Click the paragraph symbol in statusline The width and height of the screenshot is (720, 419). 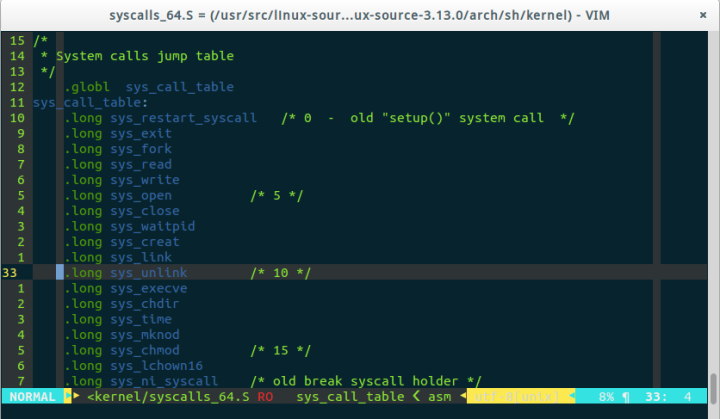(625, 397)
